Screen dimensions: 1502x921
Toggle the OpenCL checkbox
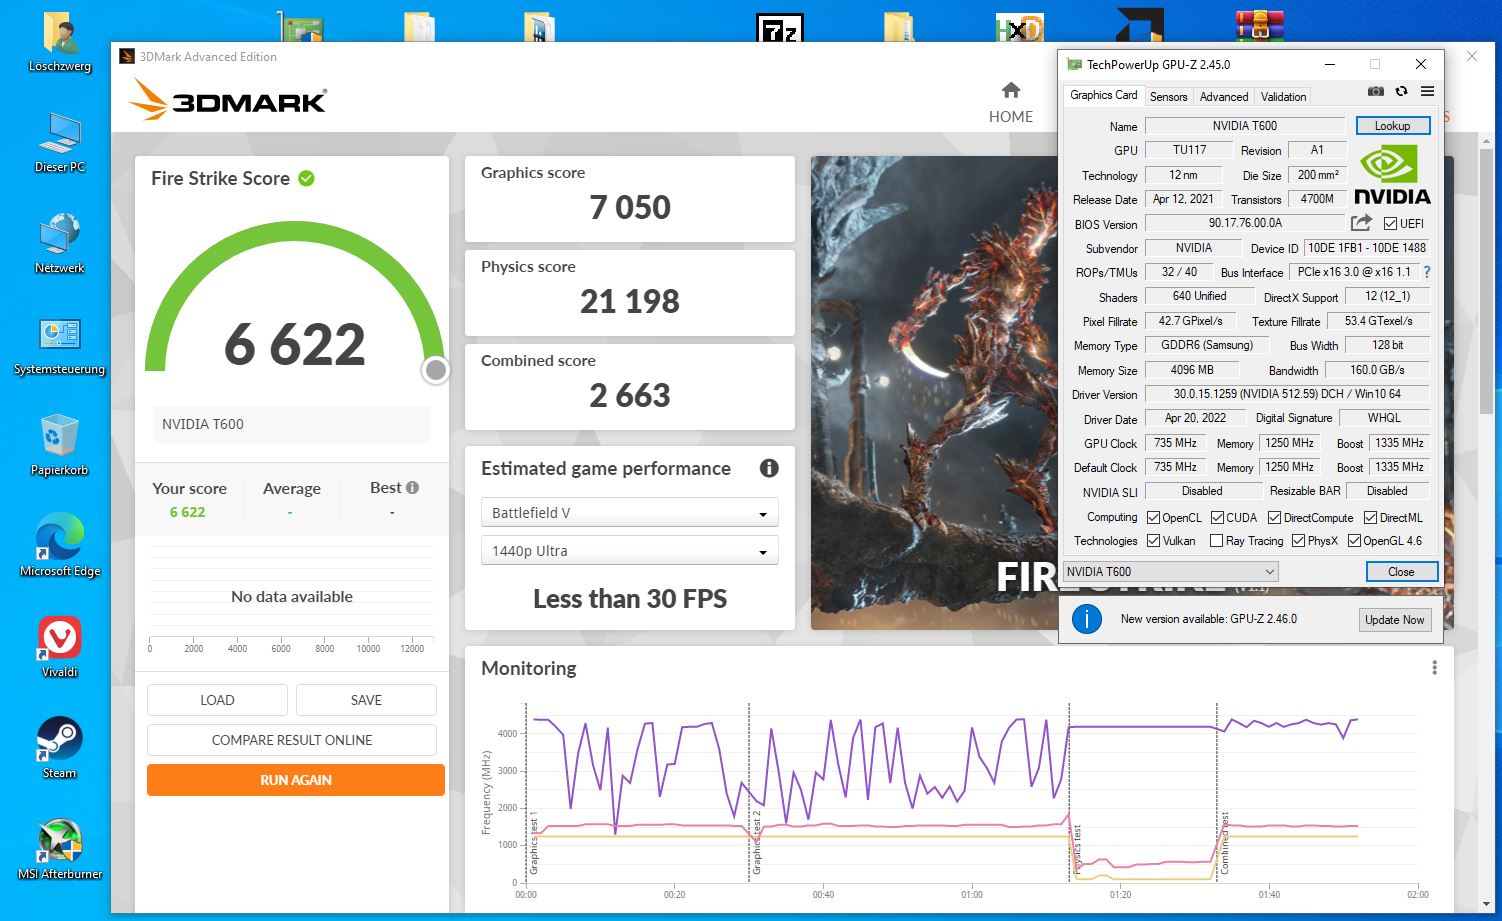click(1153, 518)
